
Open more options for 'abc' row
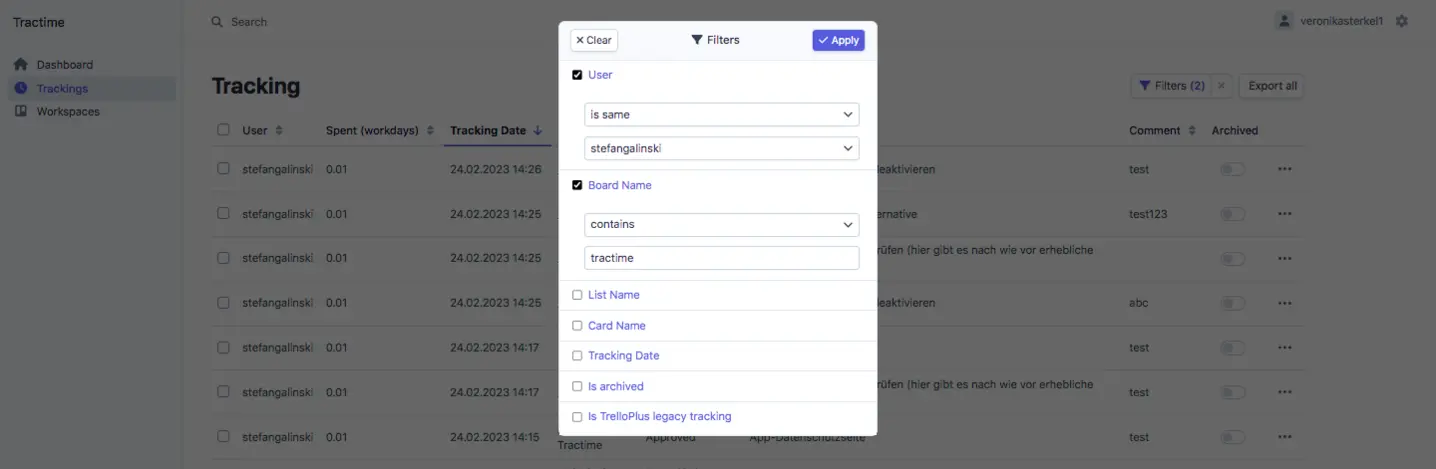1285,303
